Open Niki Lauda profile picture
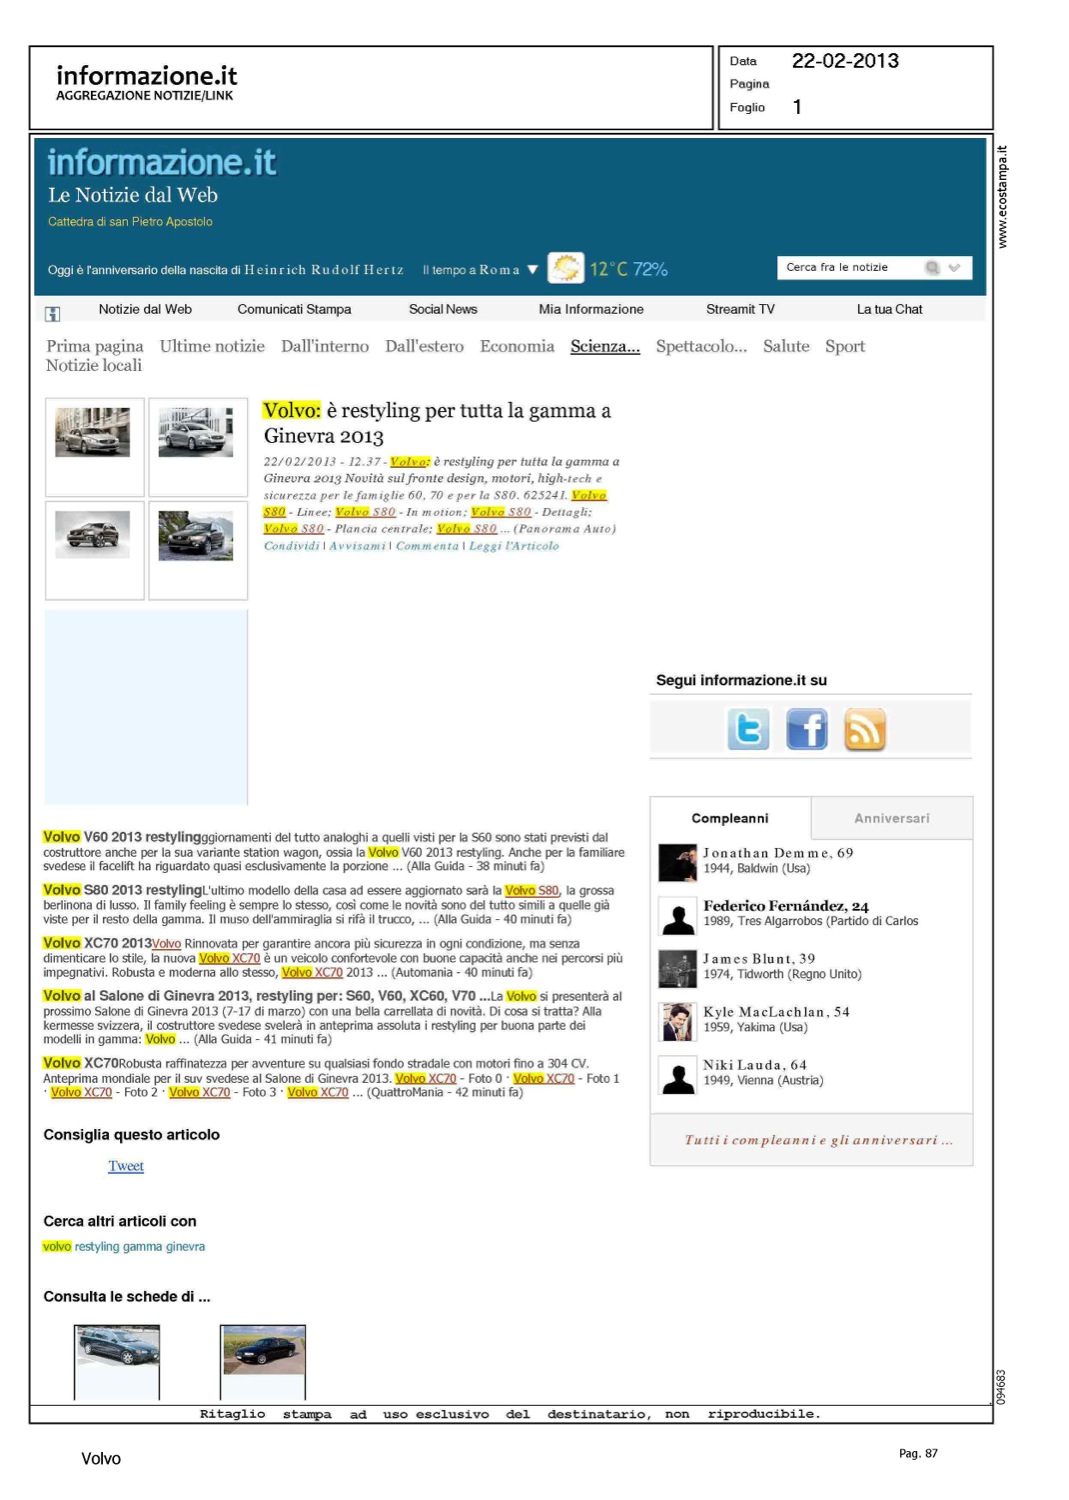Image resolution: width=1069 pixels, height=1500 pixels. 678,1075
